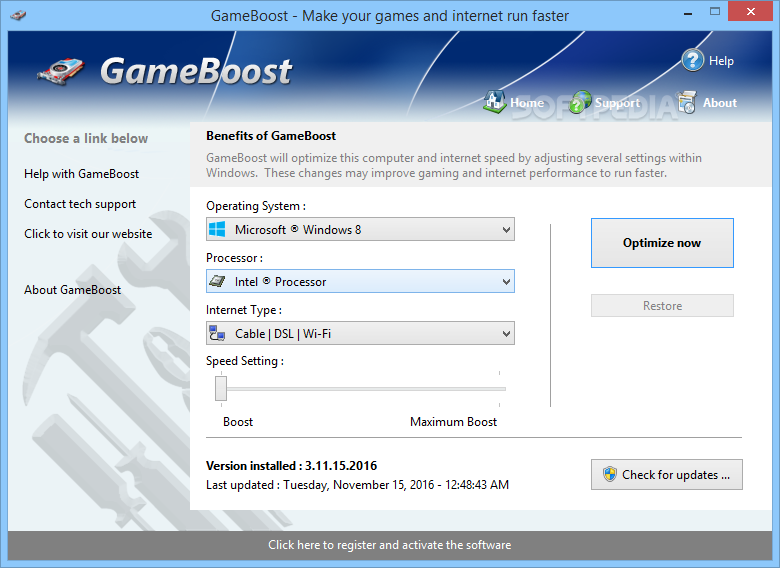Click the title bar app icon
This screenshot has height=568, width=780.
(x=18, y=15)
